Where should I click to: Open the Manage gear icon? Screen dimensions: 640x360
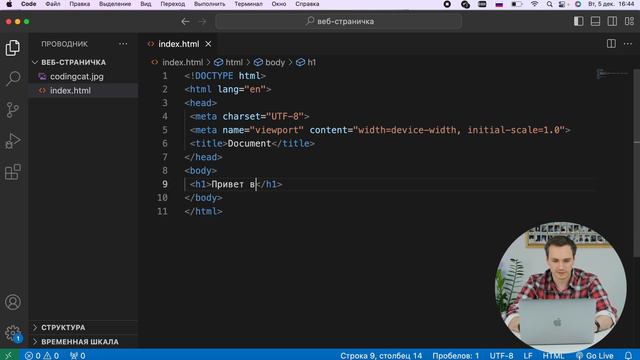click(x=13, y=333)
